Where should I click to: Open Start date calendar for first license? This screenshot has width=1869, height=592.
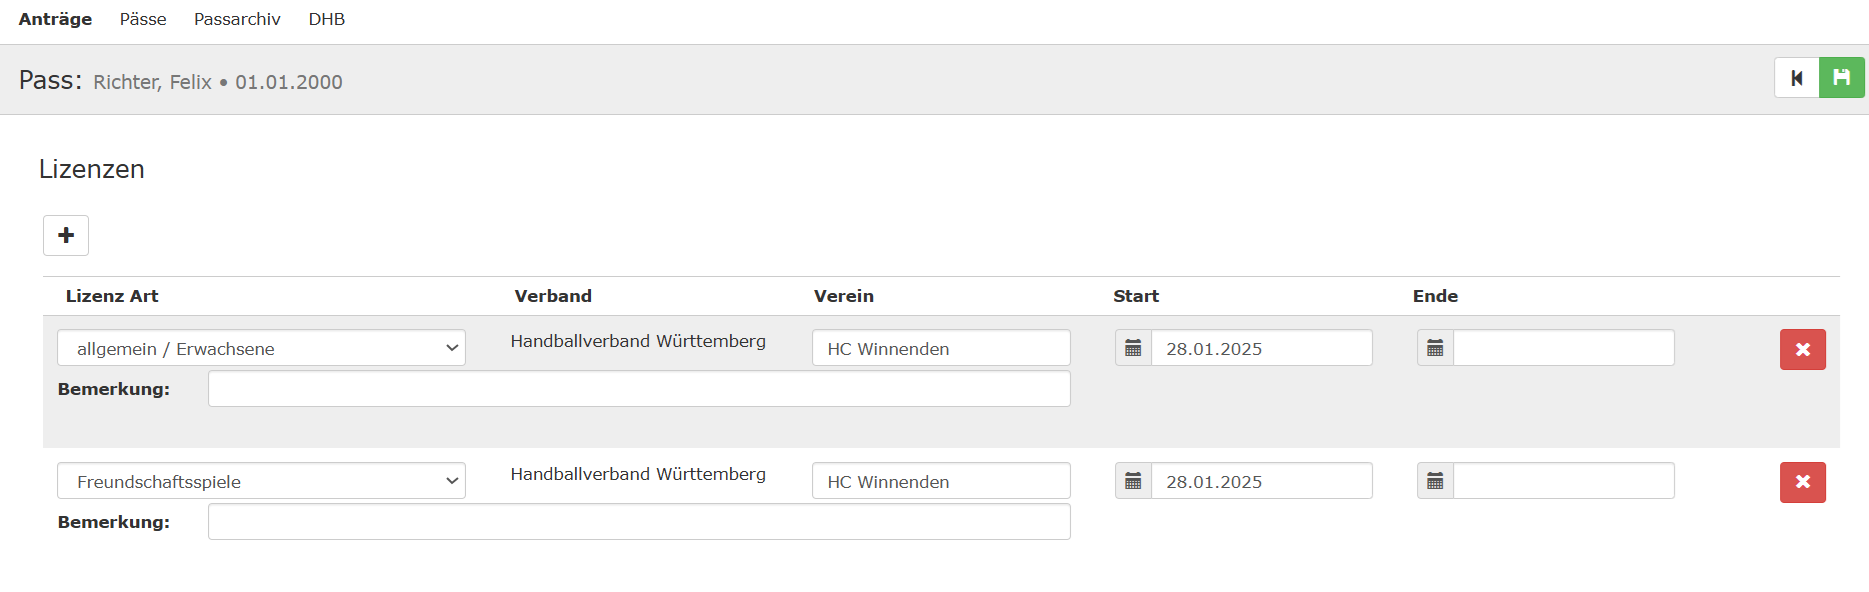coord(1133,348)
